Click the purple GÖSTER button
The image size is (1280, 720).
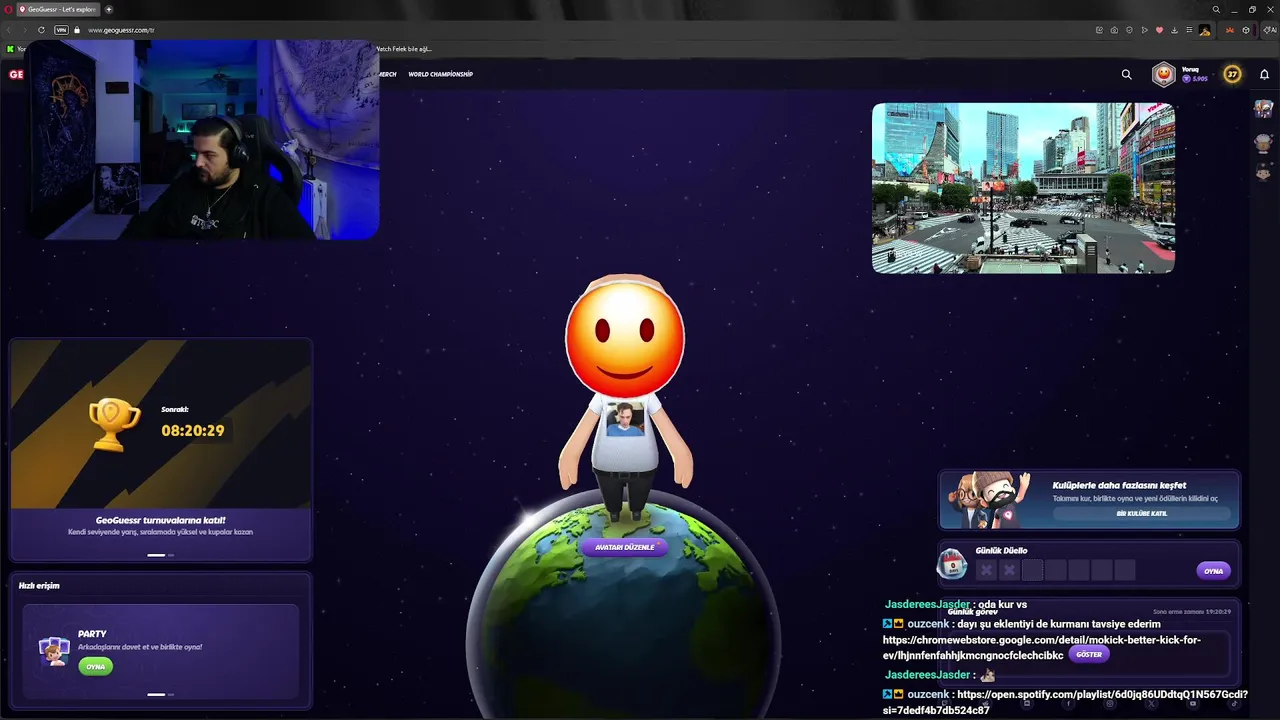(x=1089, y=654)
